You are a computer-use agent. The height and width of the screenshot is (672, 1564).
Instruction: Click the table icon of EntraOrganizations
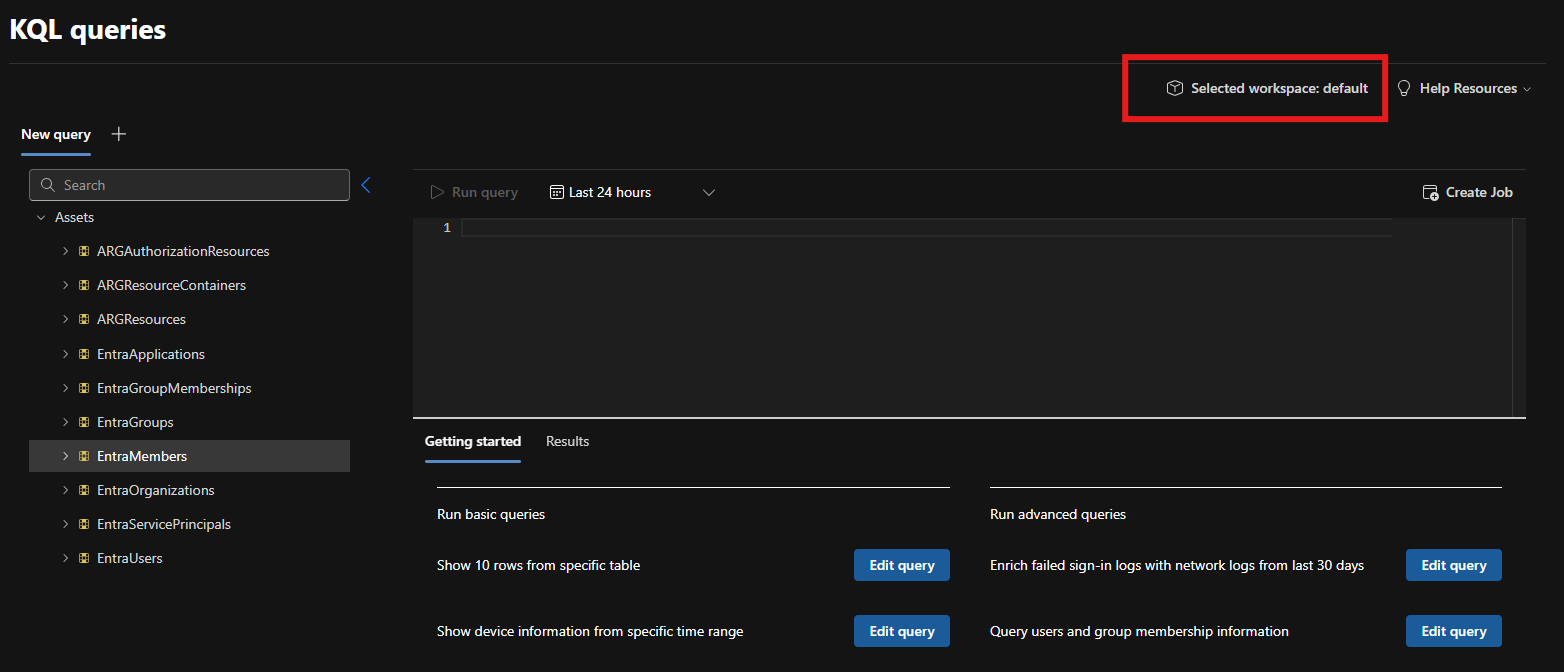[85, 490]
